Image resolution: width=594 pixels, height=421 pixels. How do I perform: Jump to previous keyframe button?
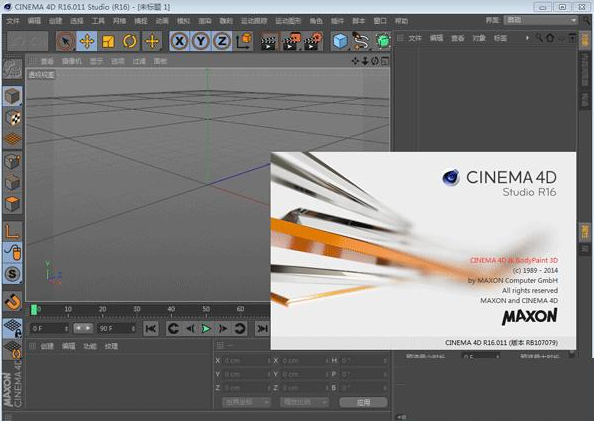coord(173,329)
